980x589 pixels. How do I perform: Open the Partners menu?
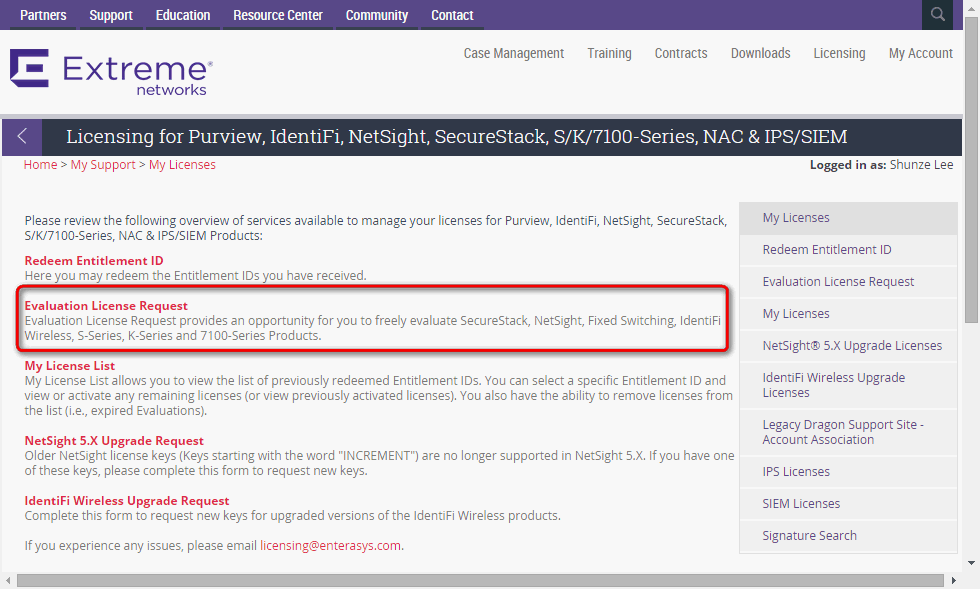(x=43, y=15)
